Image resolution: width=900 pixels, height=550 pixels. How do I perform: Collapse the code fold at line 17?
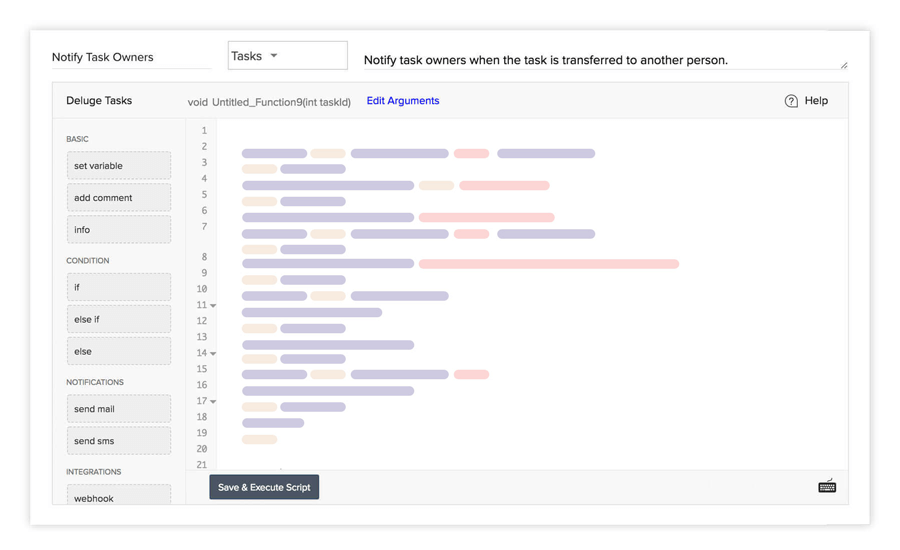click(x=213, y=402)
